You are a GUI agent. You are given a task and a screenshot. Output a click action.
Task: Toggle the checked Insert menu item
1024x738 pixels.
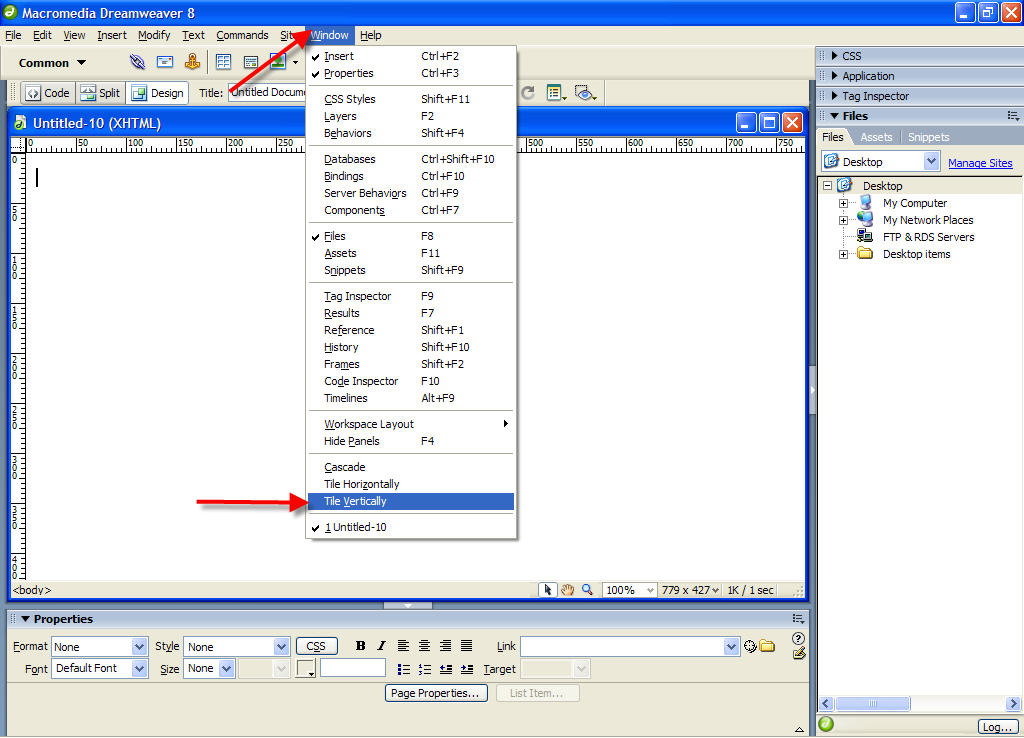coord(411,56)
